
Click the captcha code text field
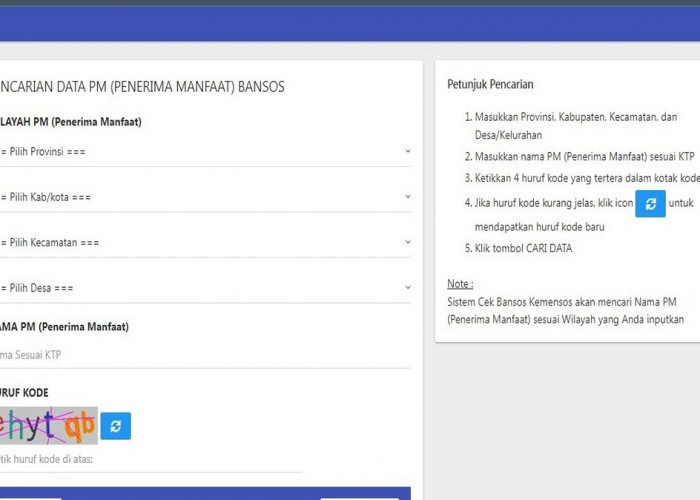(150, 460)
